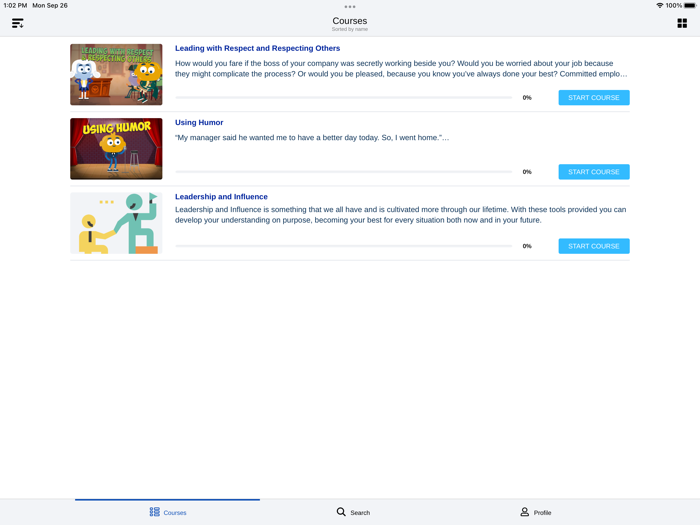Image resolution: width=700 pixels, height=525 pixels.
Task: Open the sort order icon
Action: click(x=18, y=23)
